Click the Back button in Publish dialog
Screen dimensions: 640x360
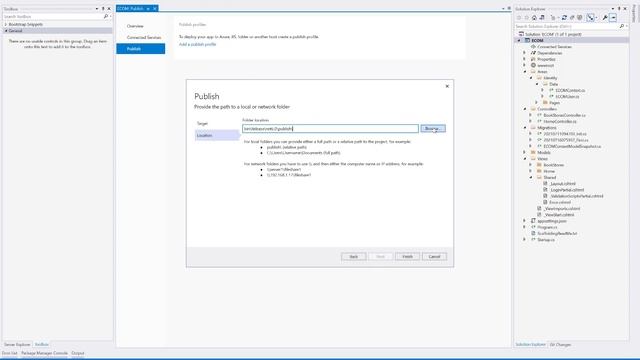click(x=353, y=256)
